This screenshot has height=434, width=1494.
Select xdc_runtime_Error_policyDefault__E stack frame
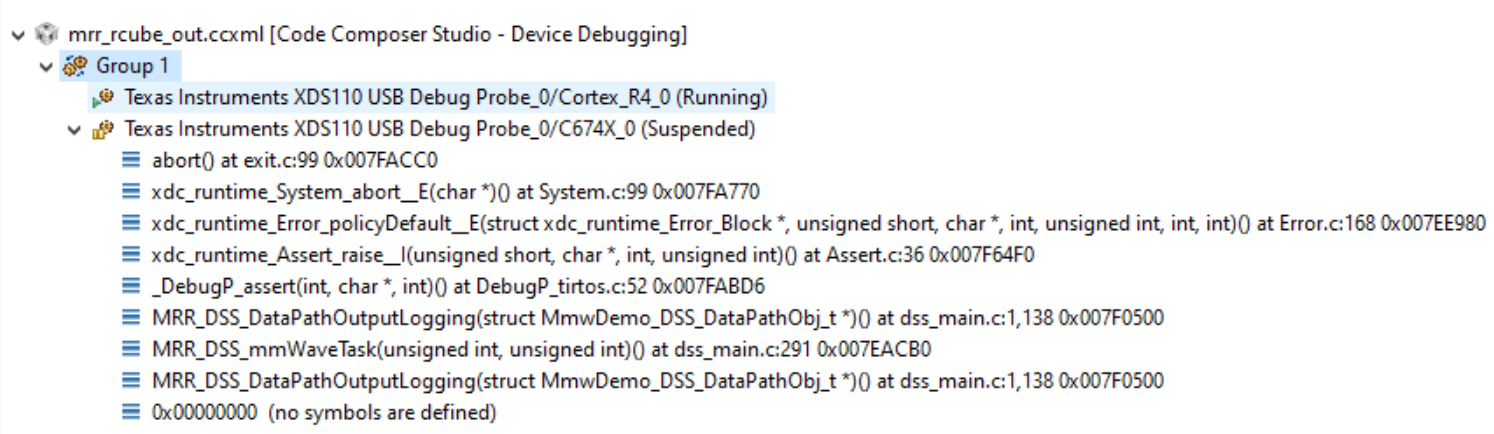(x=818, y=224)
